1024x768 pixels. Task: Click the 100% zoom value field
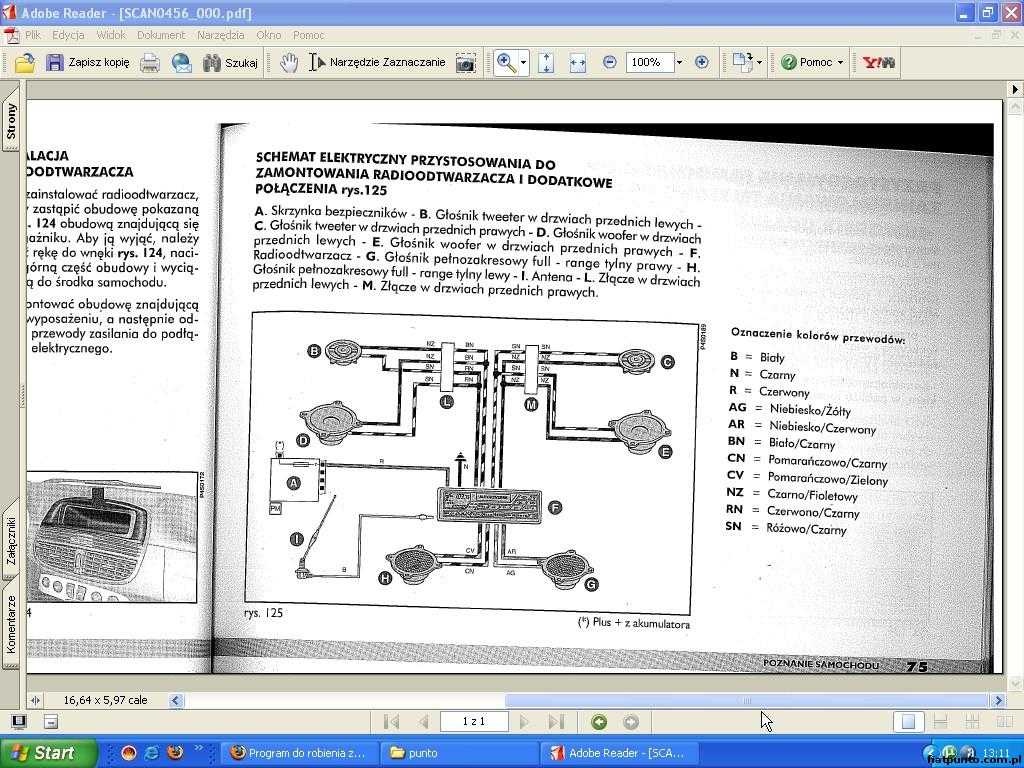point(649,63)
